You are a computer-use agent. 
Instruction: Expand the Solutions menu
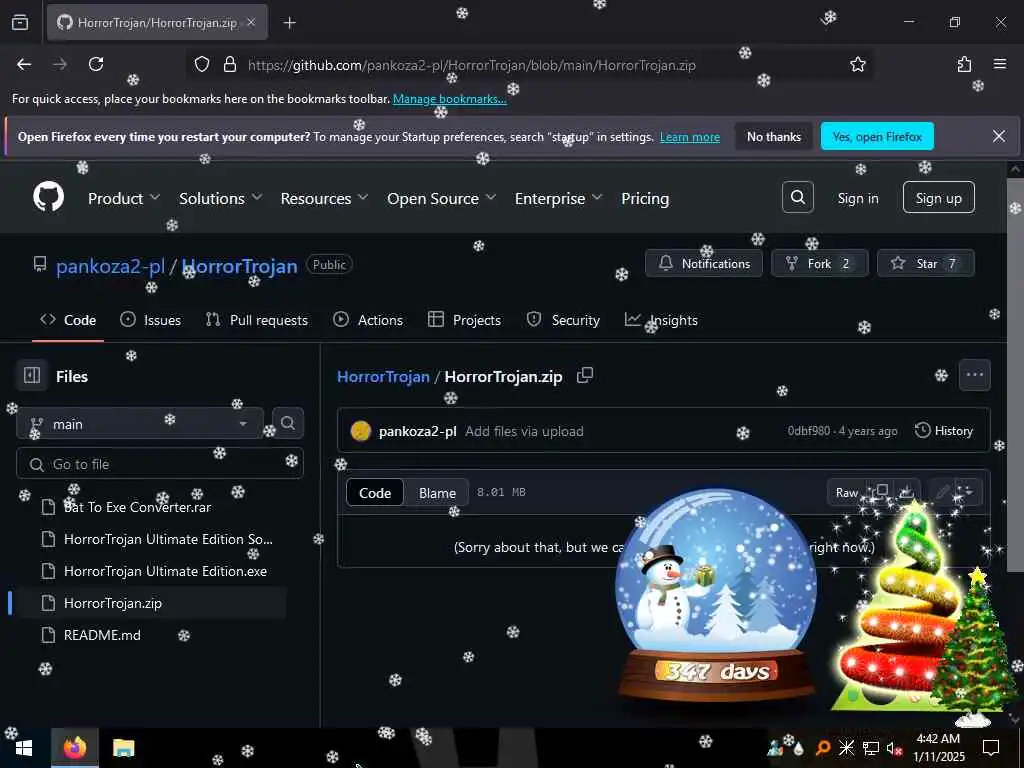220,198
